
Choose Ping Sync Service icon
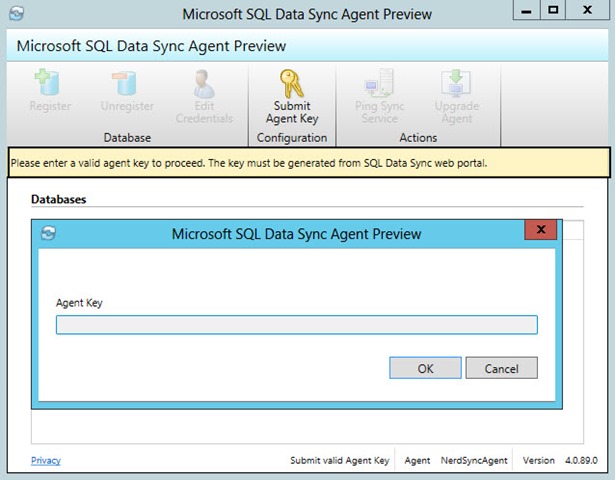click(379, 83)
